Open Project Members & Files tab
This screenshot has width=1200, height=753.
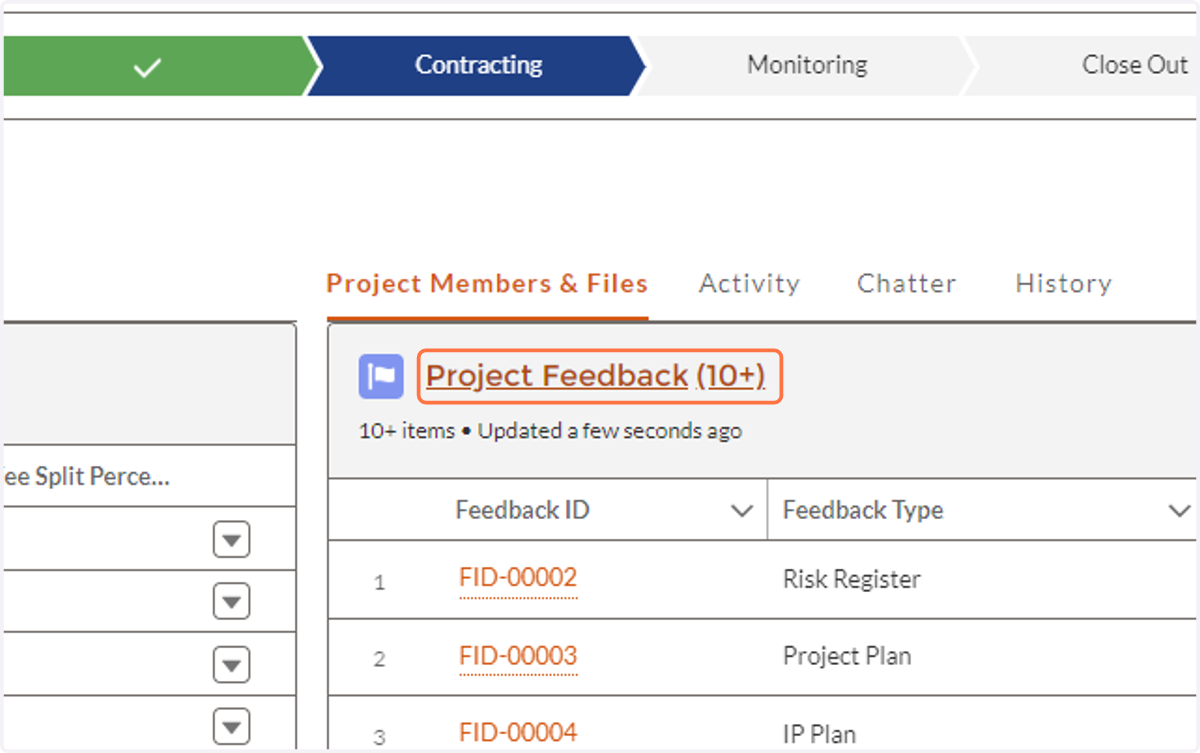487,284
